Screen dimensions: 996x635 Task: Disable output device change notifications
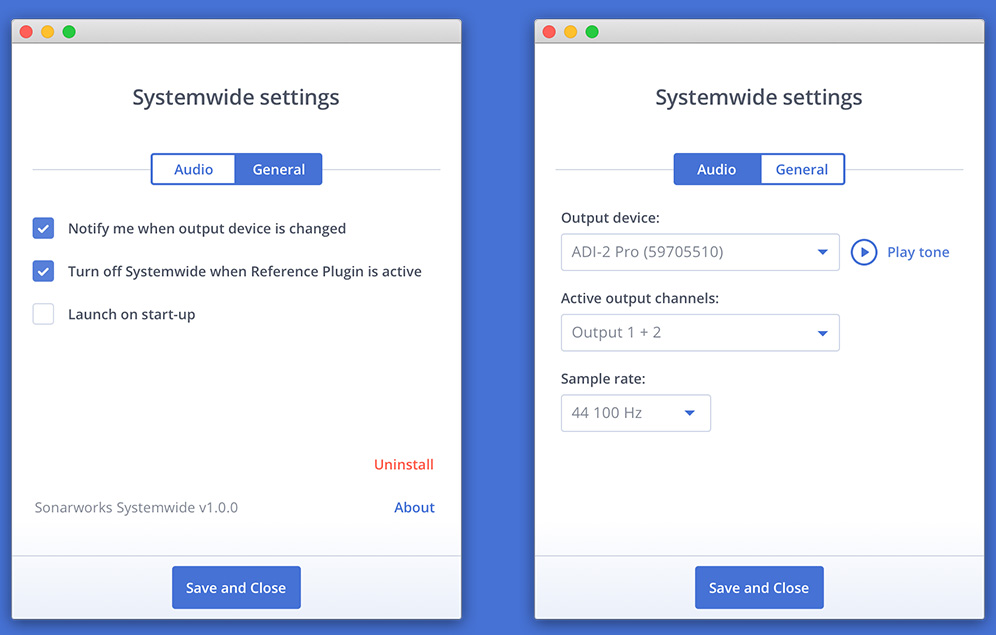(43, 228)
